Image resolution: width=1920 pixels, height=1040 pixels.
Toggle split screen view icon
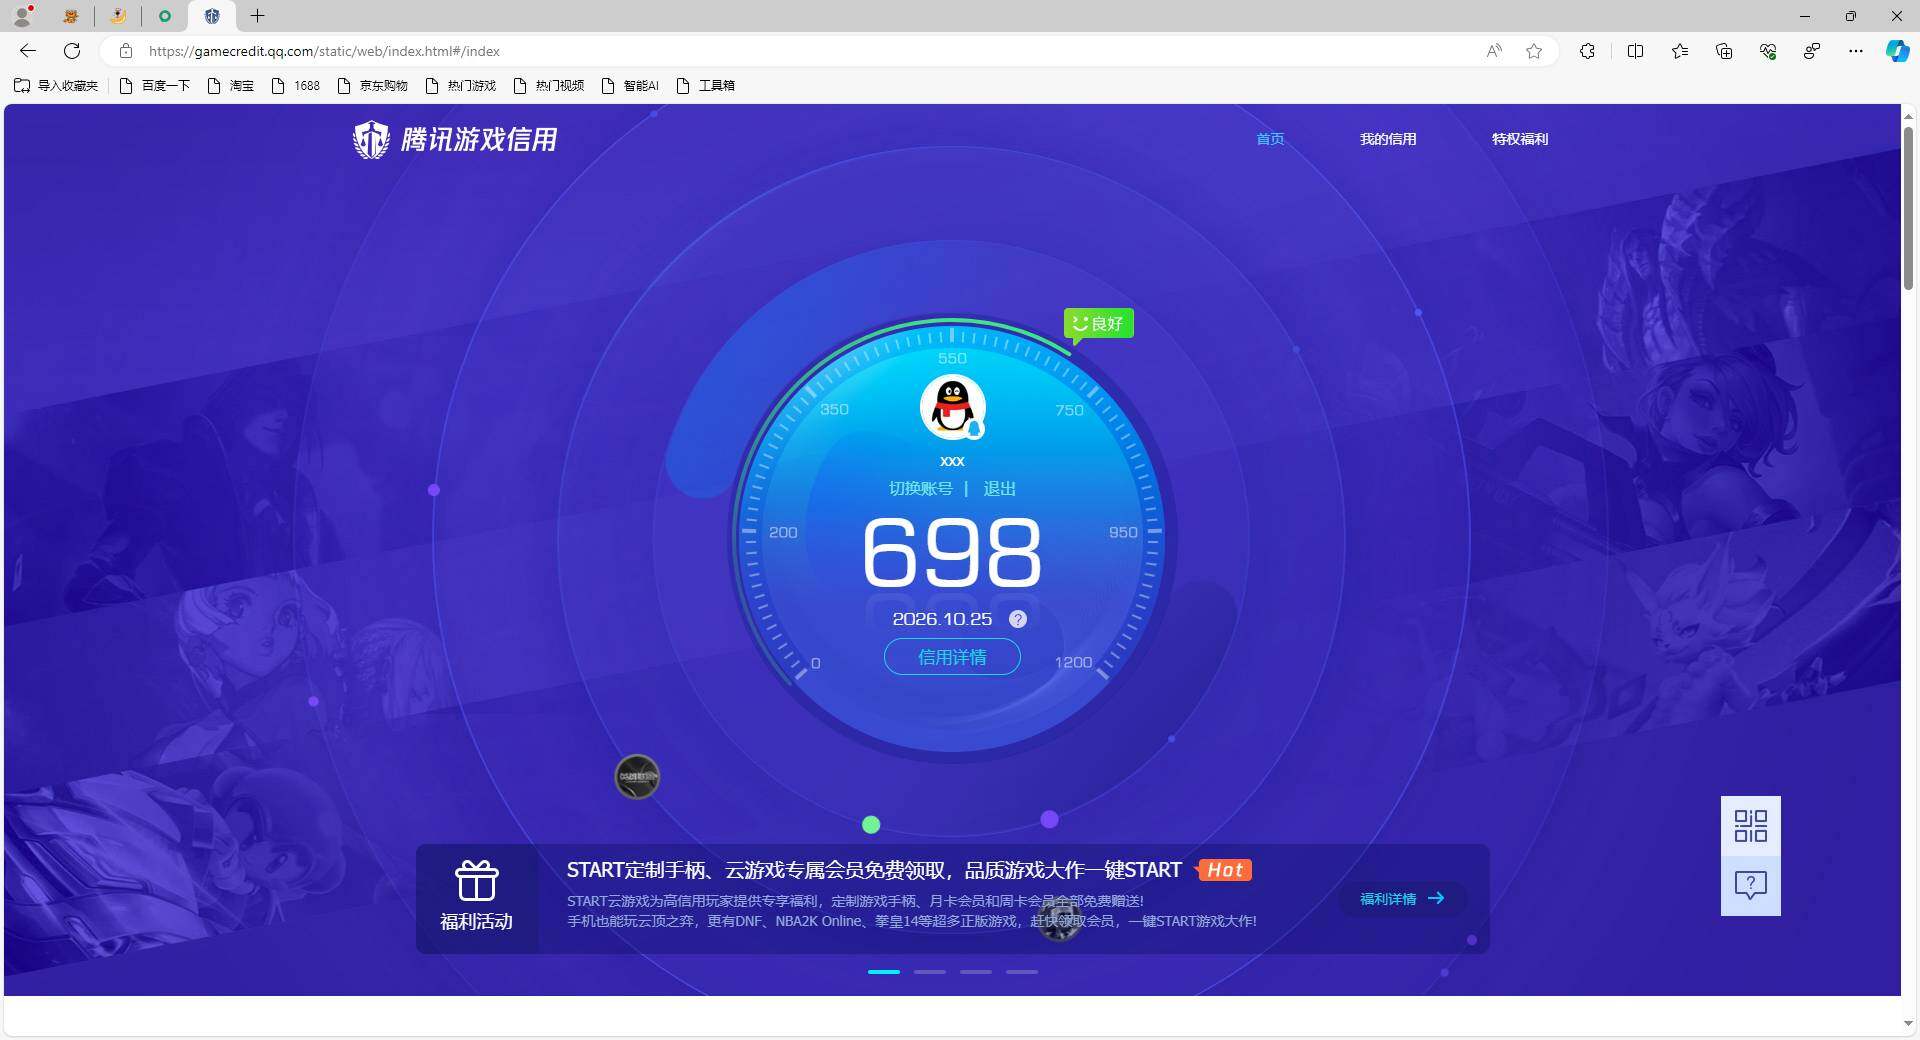pyautogui.click(x=1636, y=51)
